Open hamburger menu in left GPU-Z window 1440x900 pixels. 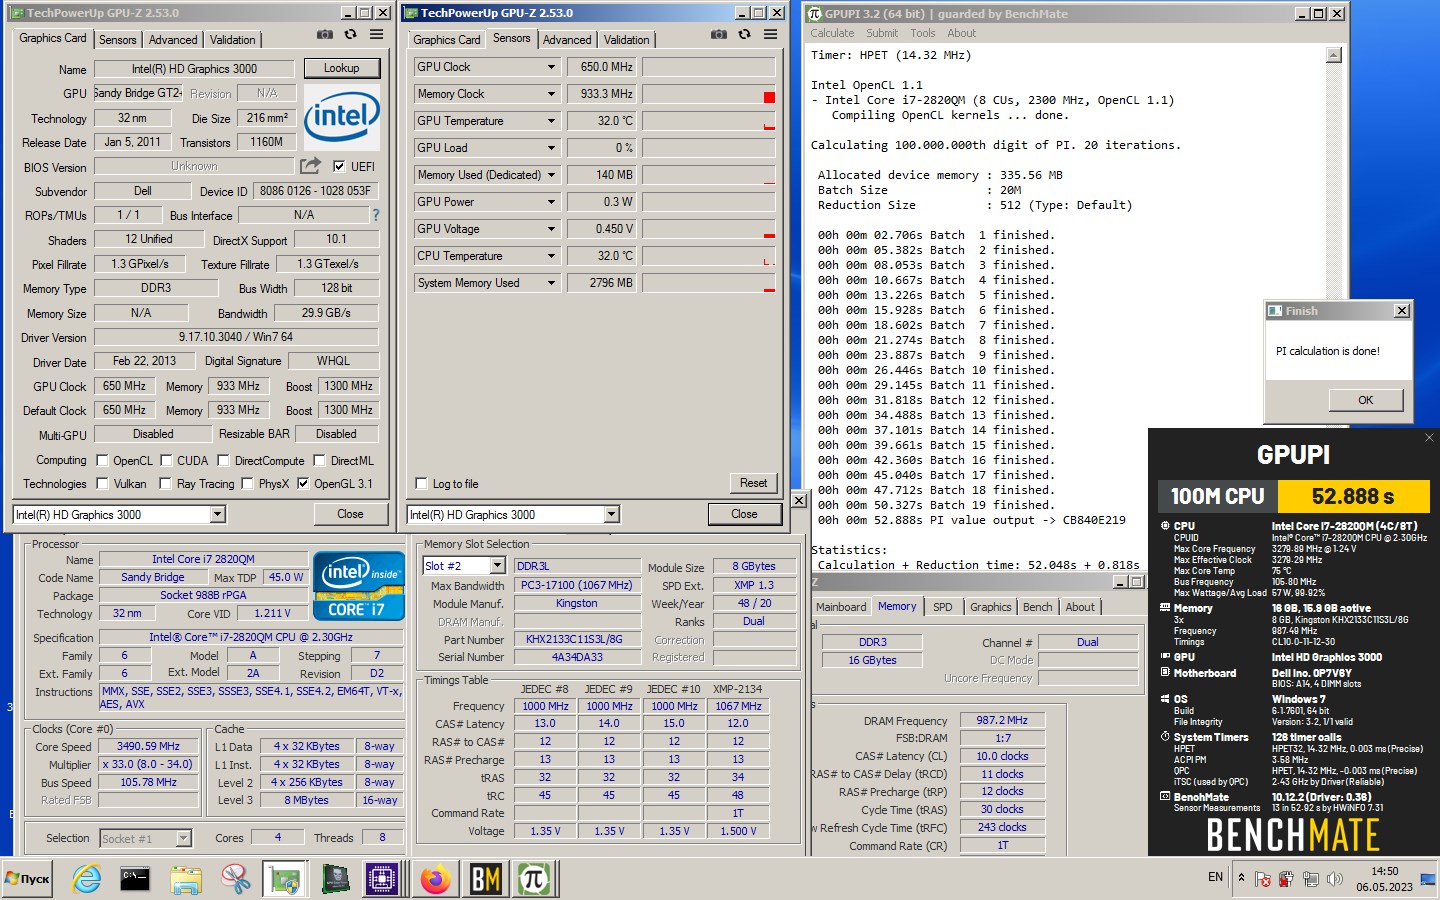click(377, 34)
